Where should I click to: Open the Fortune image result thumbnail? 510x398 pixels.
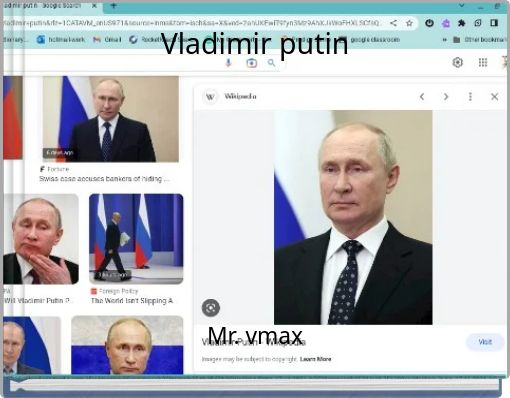(x=111, y=119)
